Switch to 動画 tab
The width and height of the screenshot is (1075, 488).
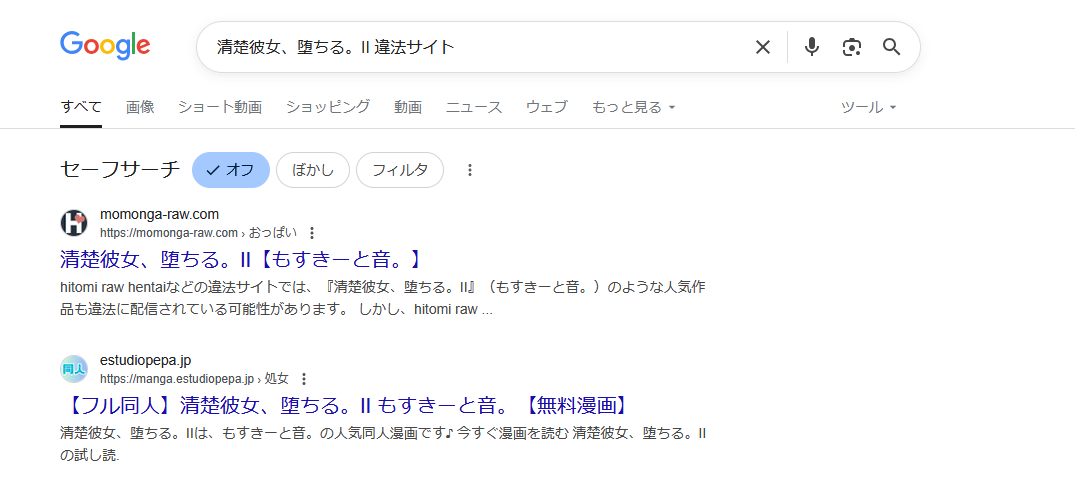point(408,107)
